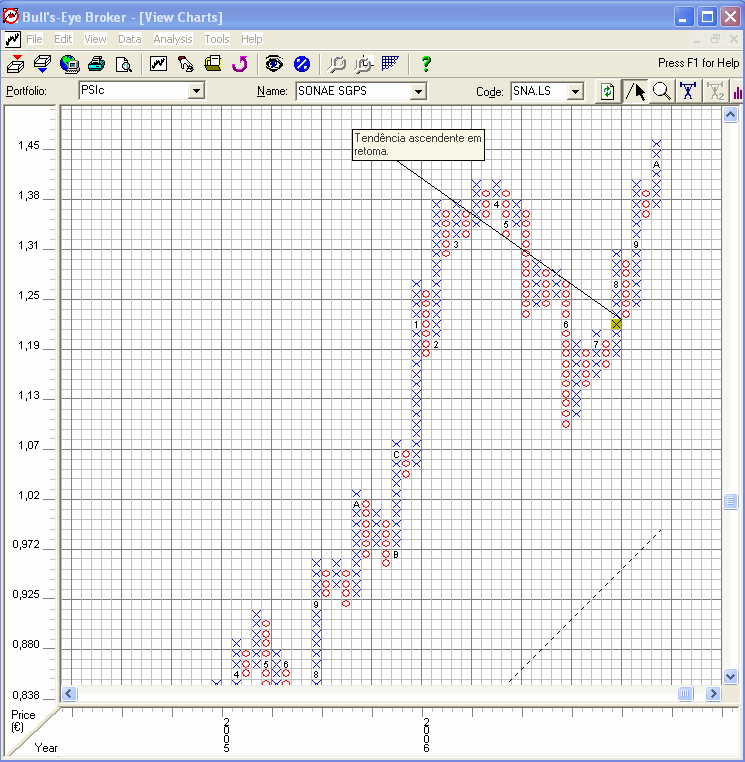The width and height of the screenshot is (745, 762).
Task: Click the green question mark help icon
Action: pyautogui.click(x=426, y=64)
